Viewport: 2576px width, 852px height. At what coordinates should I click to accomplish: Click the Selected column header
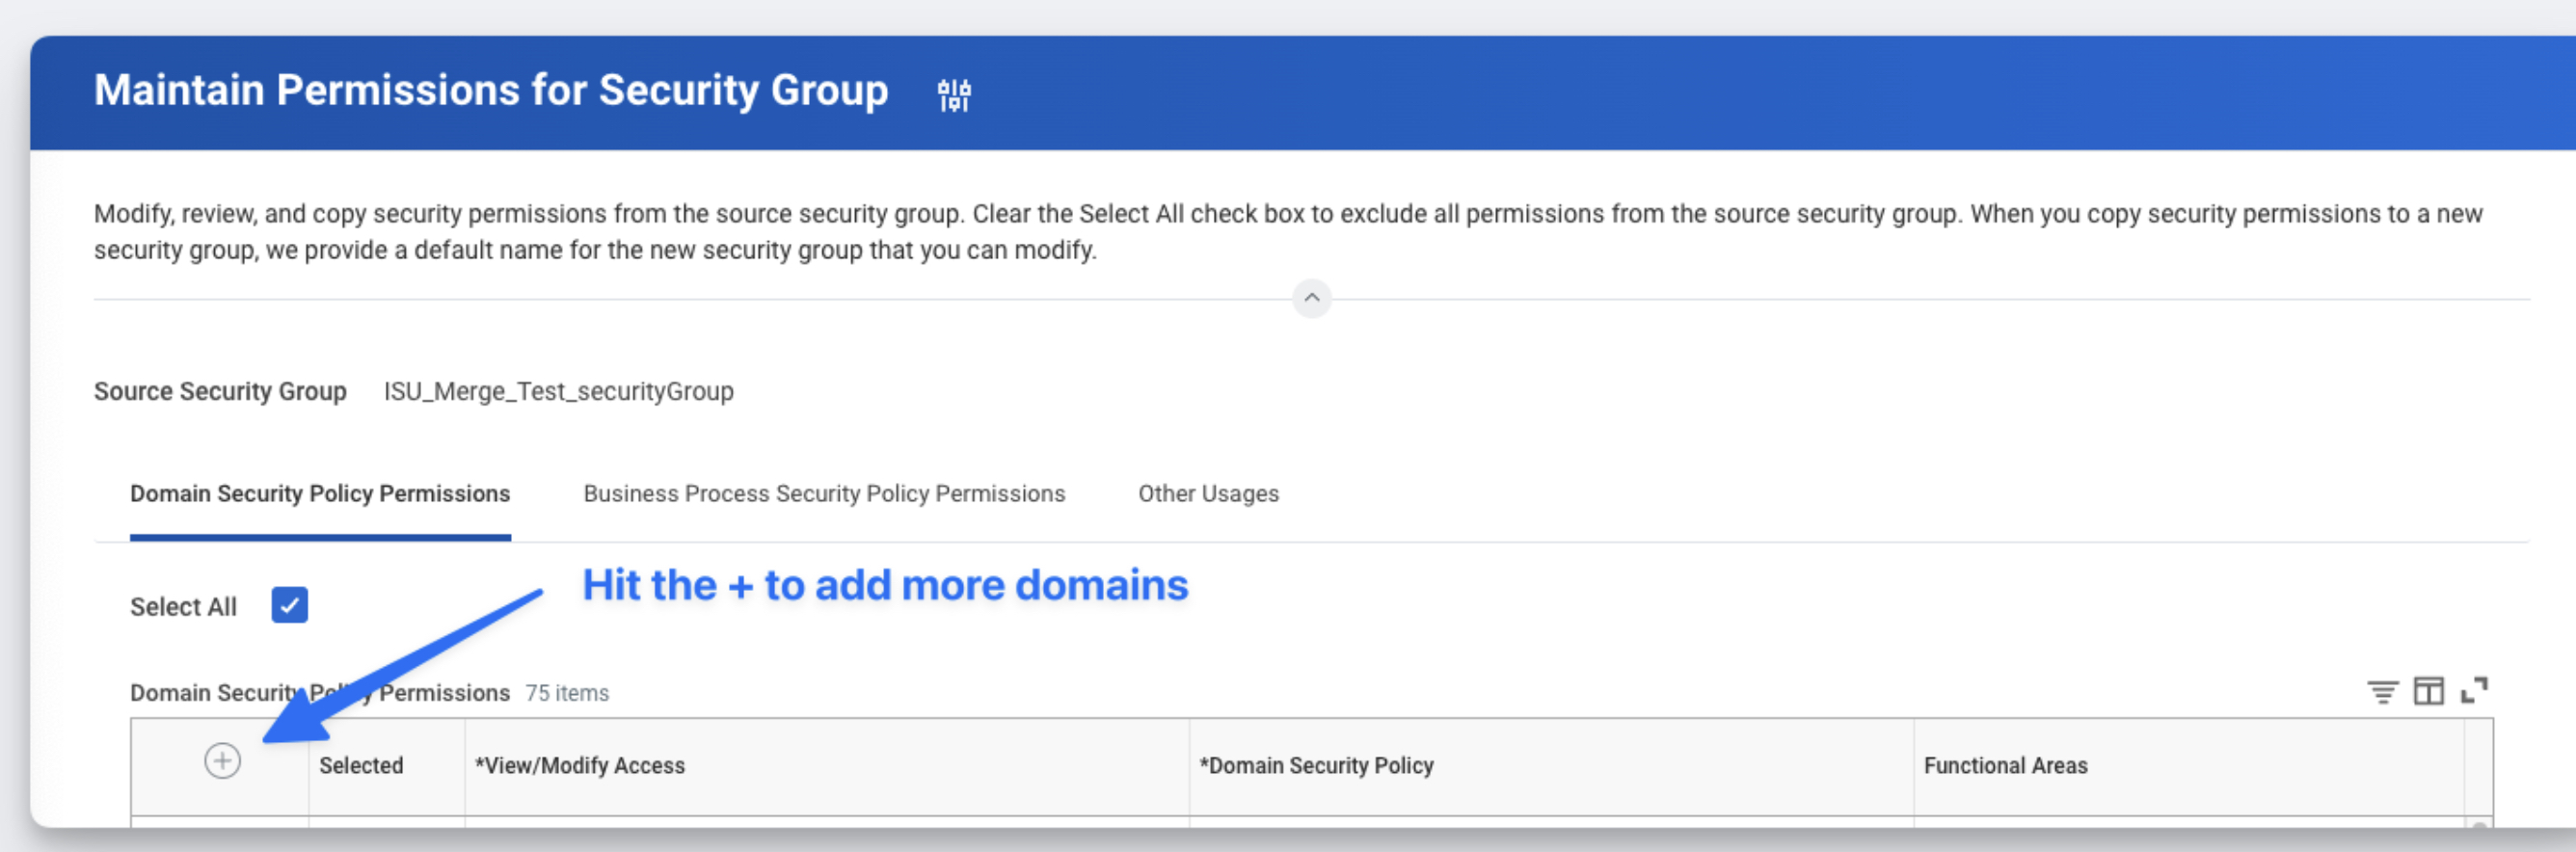(x=361, y=766)
